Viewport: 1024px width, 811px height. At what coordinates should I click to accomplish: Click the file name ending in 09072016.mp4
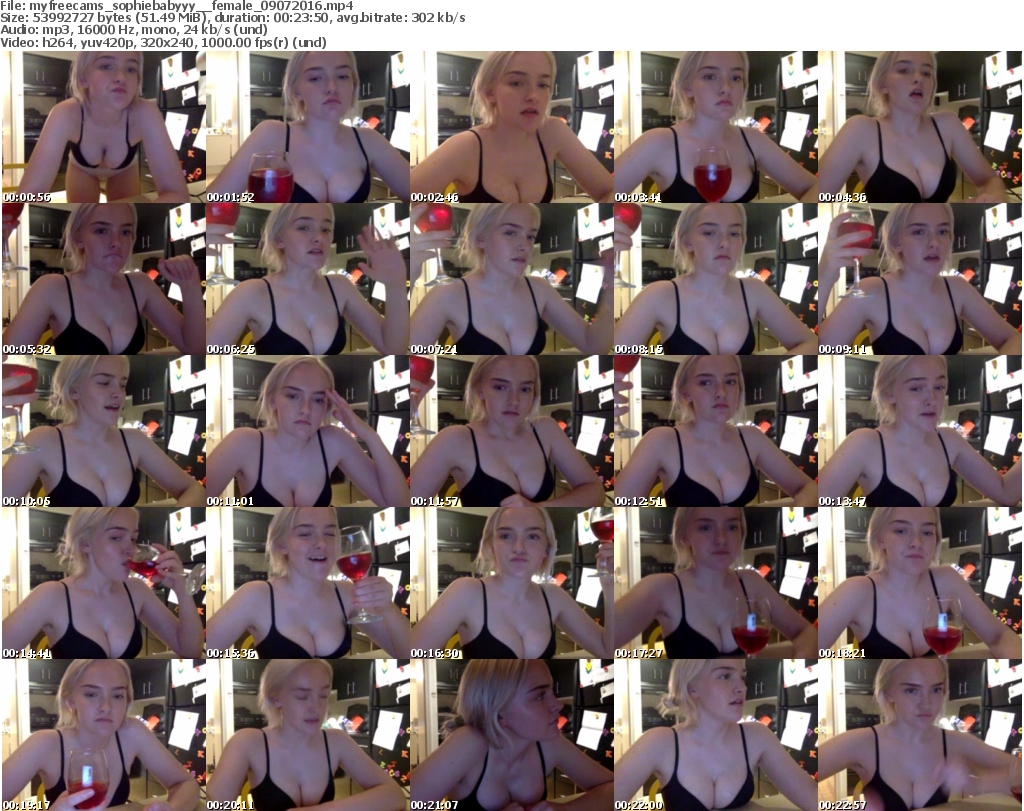pos(191,6)
